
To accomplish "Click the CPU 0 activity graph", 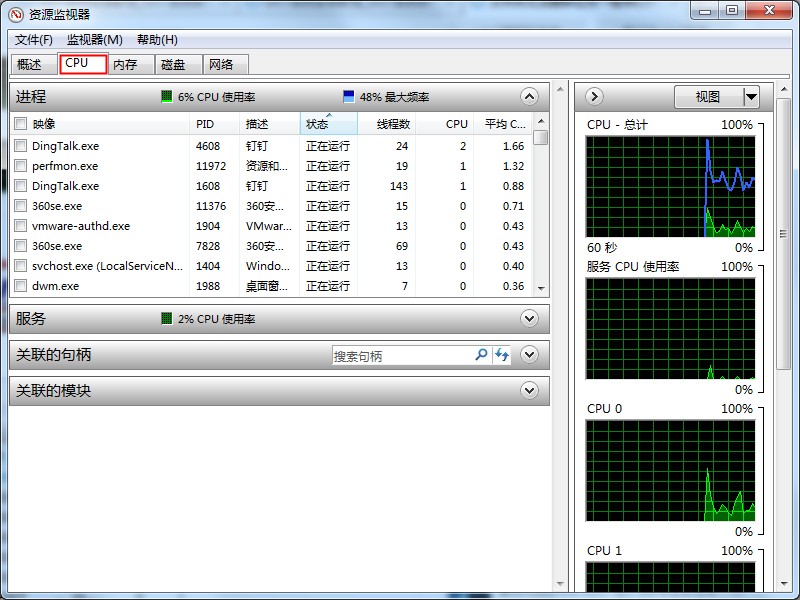I will [670, 470].
